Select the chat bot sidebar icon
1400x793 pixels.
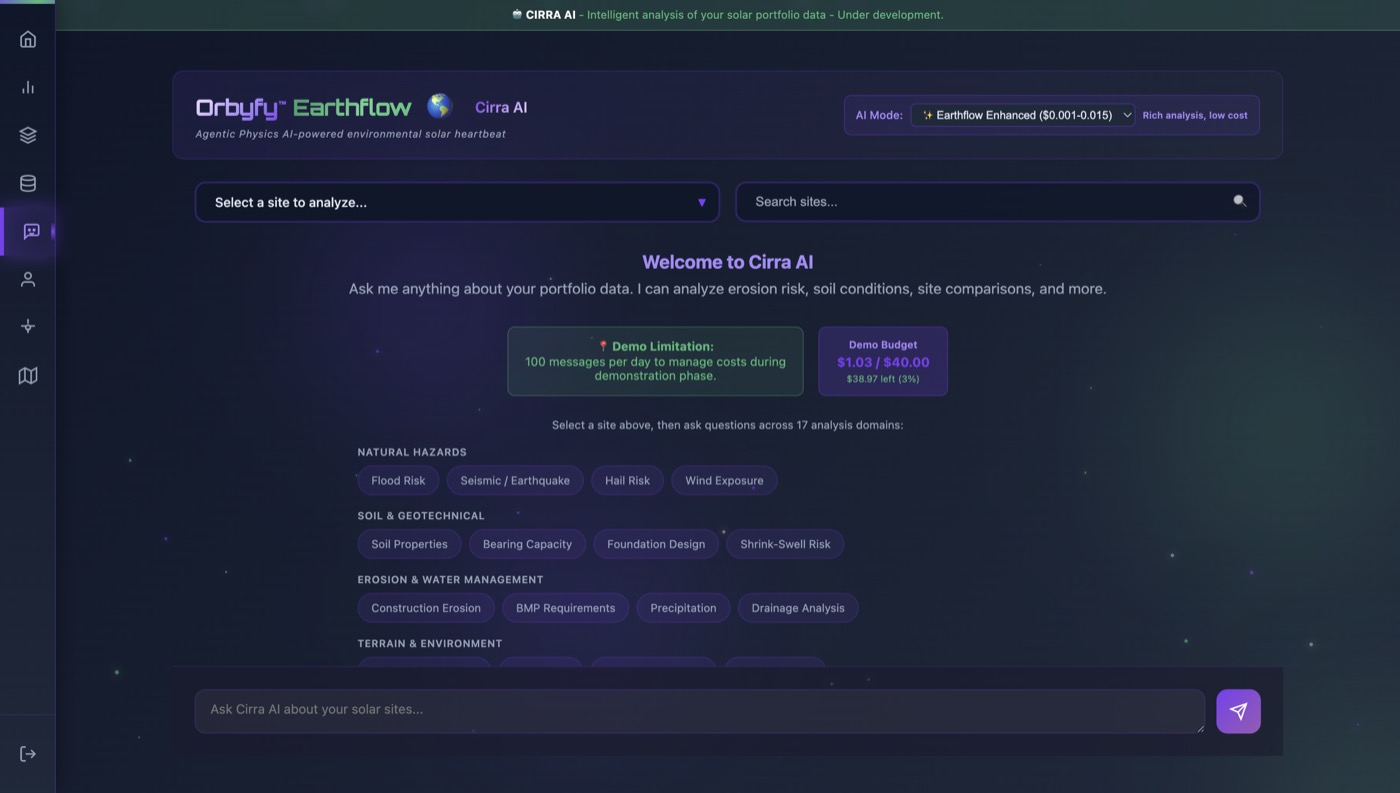point(31,231)
